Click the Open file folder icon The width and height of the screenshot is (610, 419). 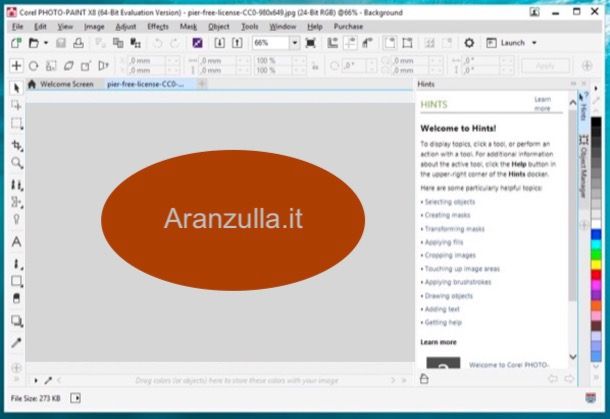tap(34, 43)
